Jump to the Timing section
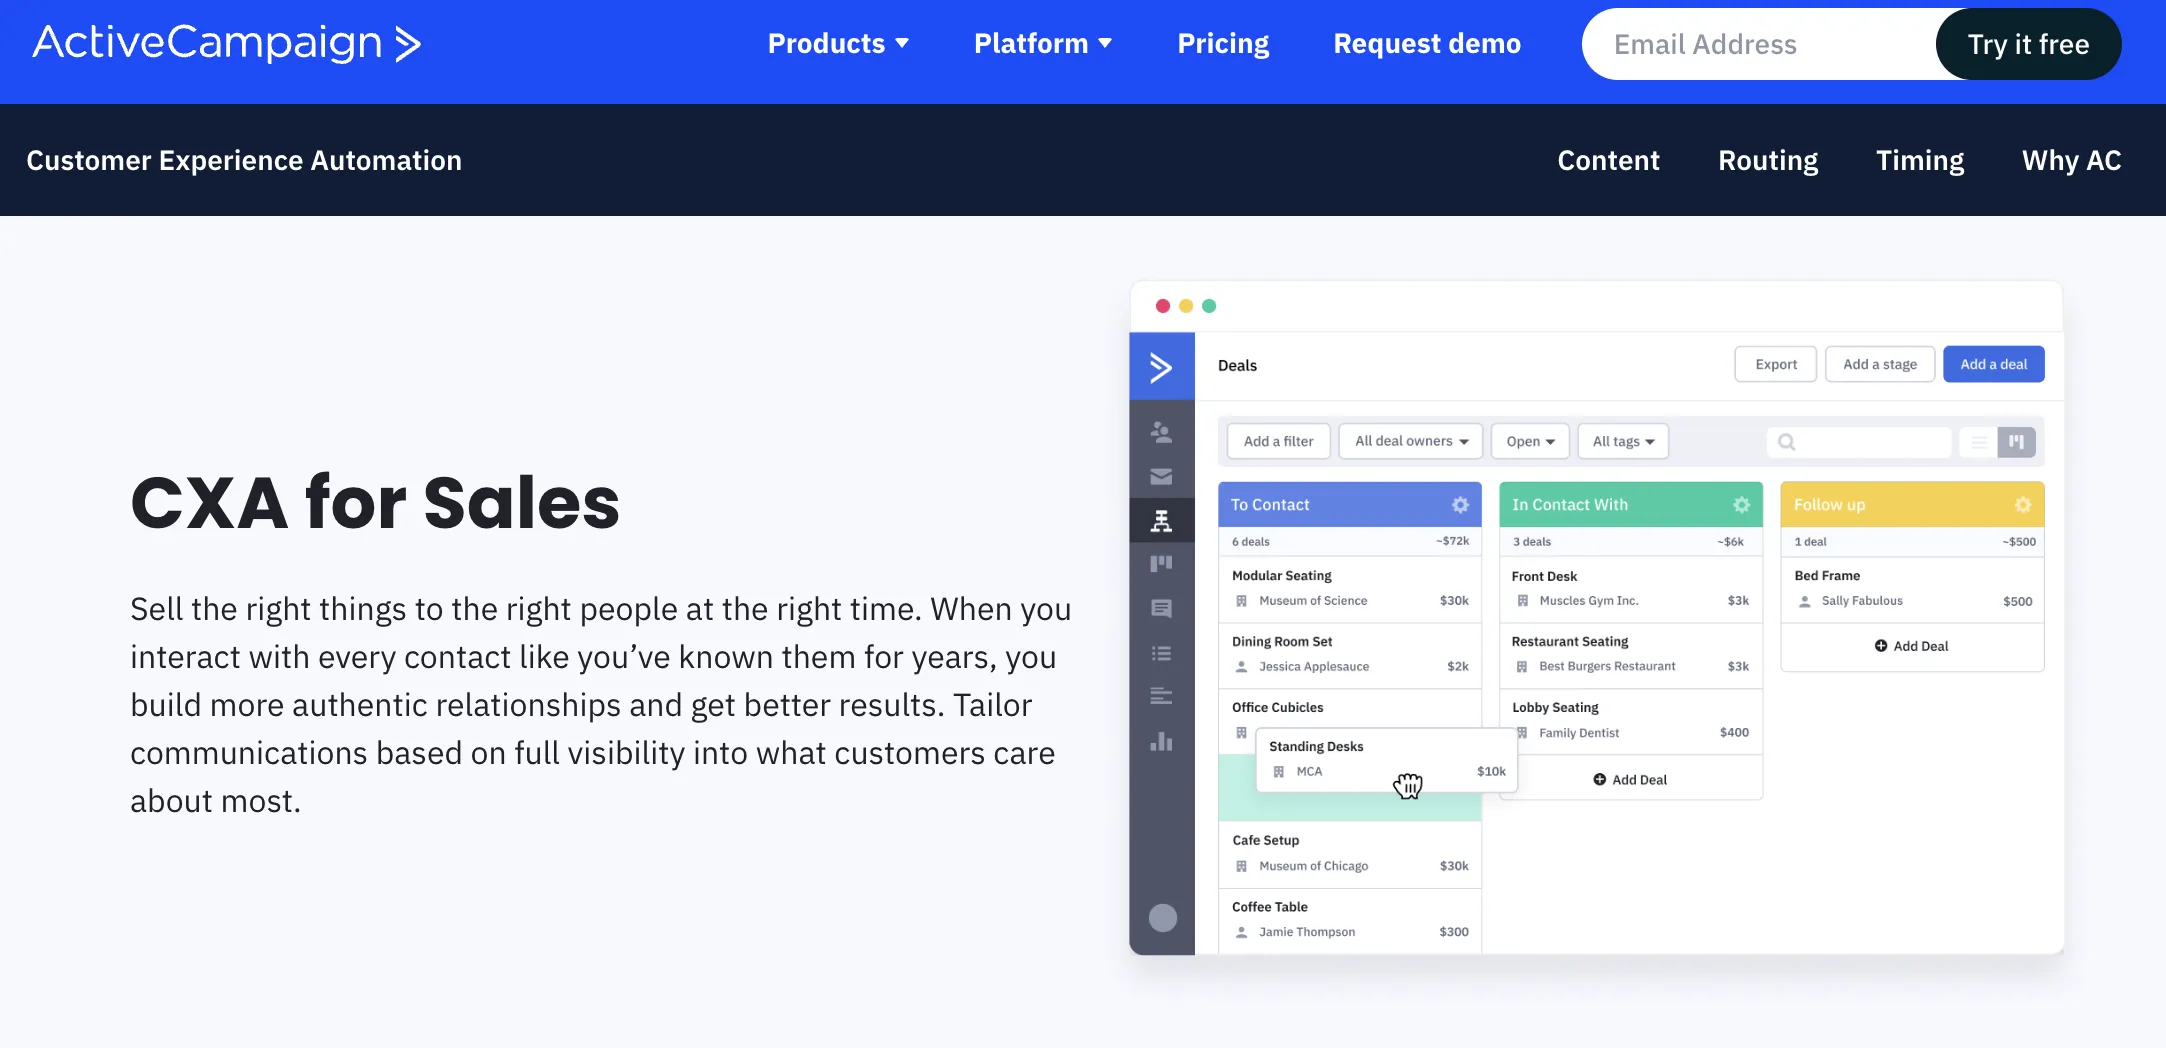 pos(1920,160)
